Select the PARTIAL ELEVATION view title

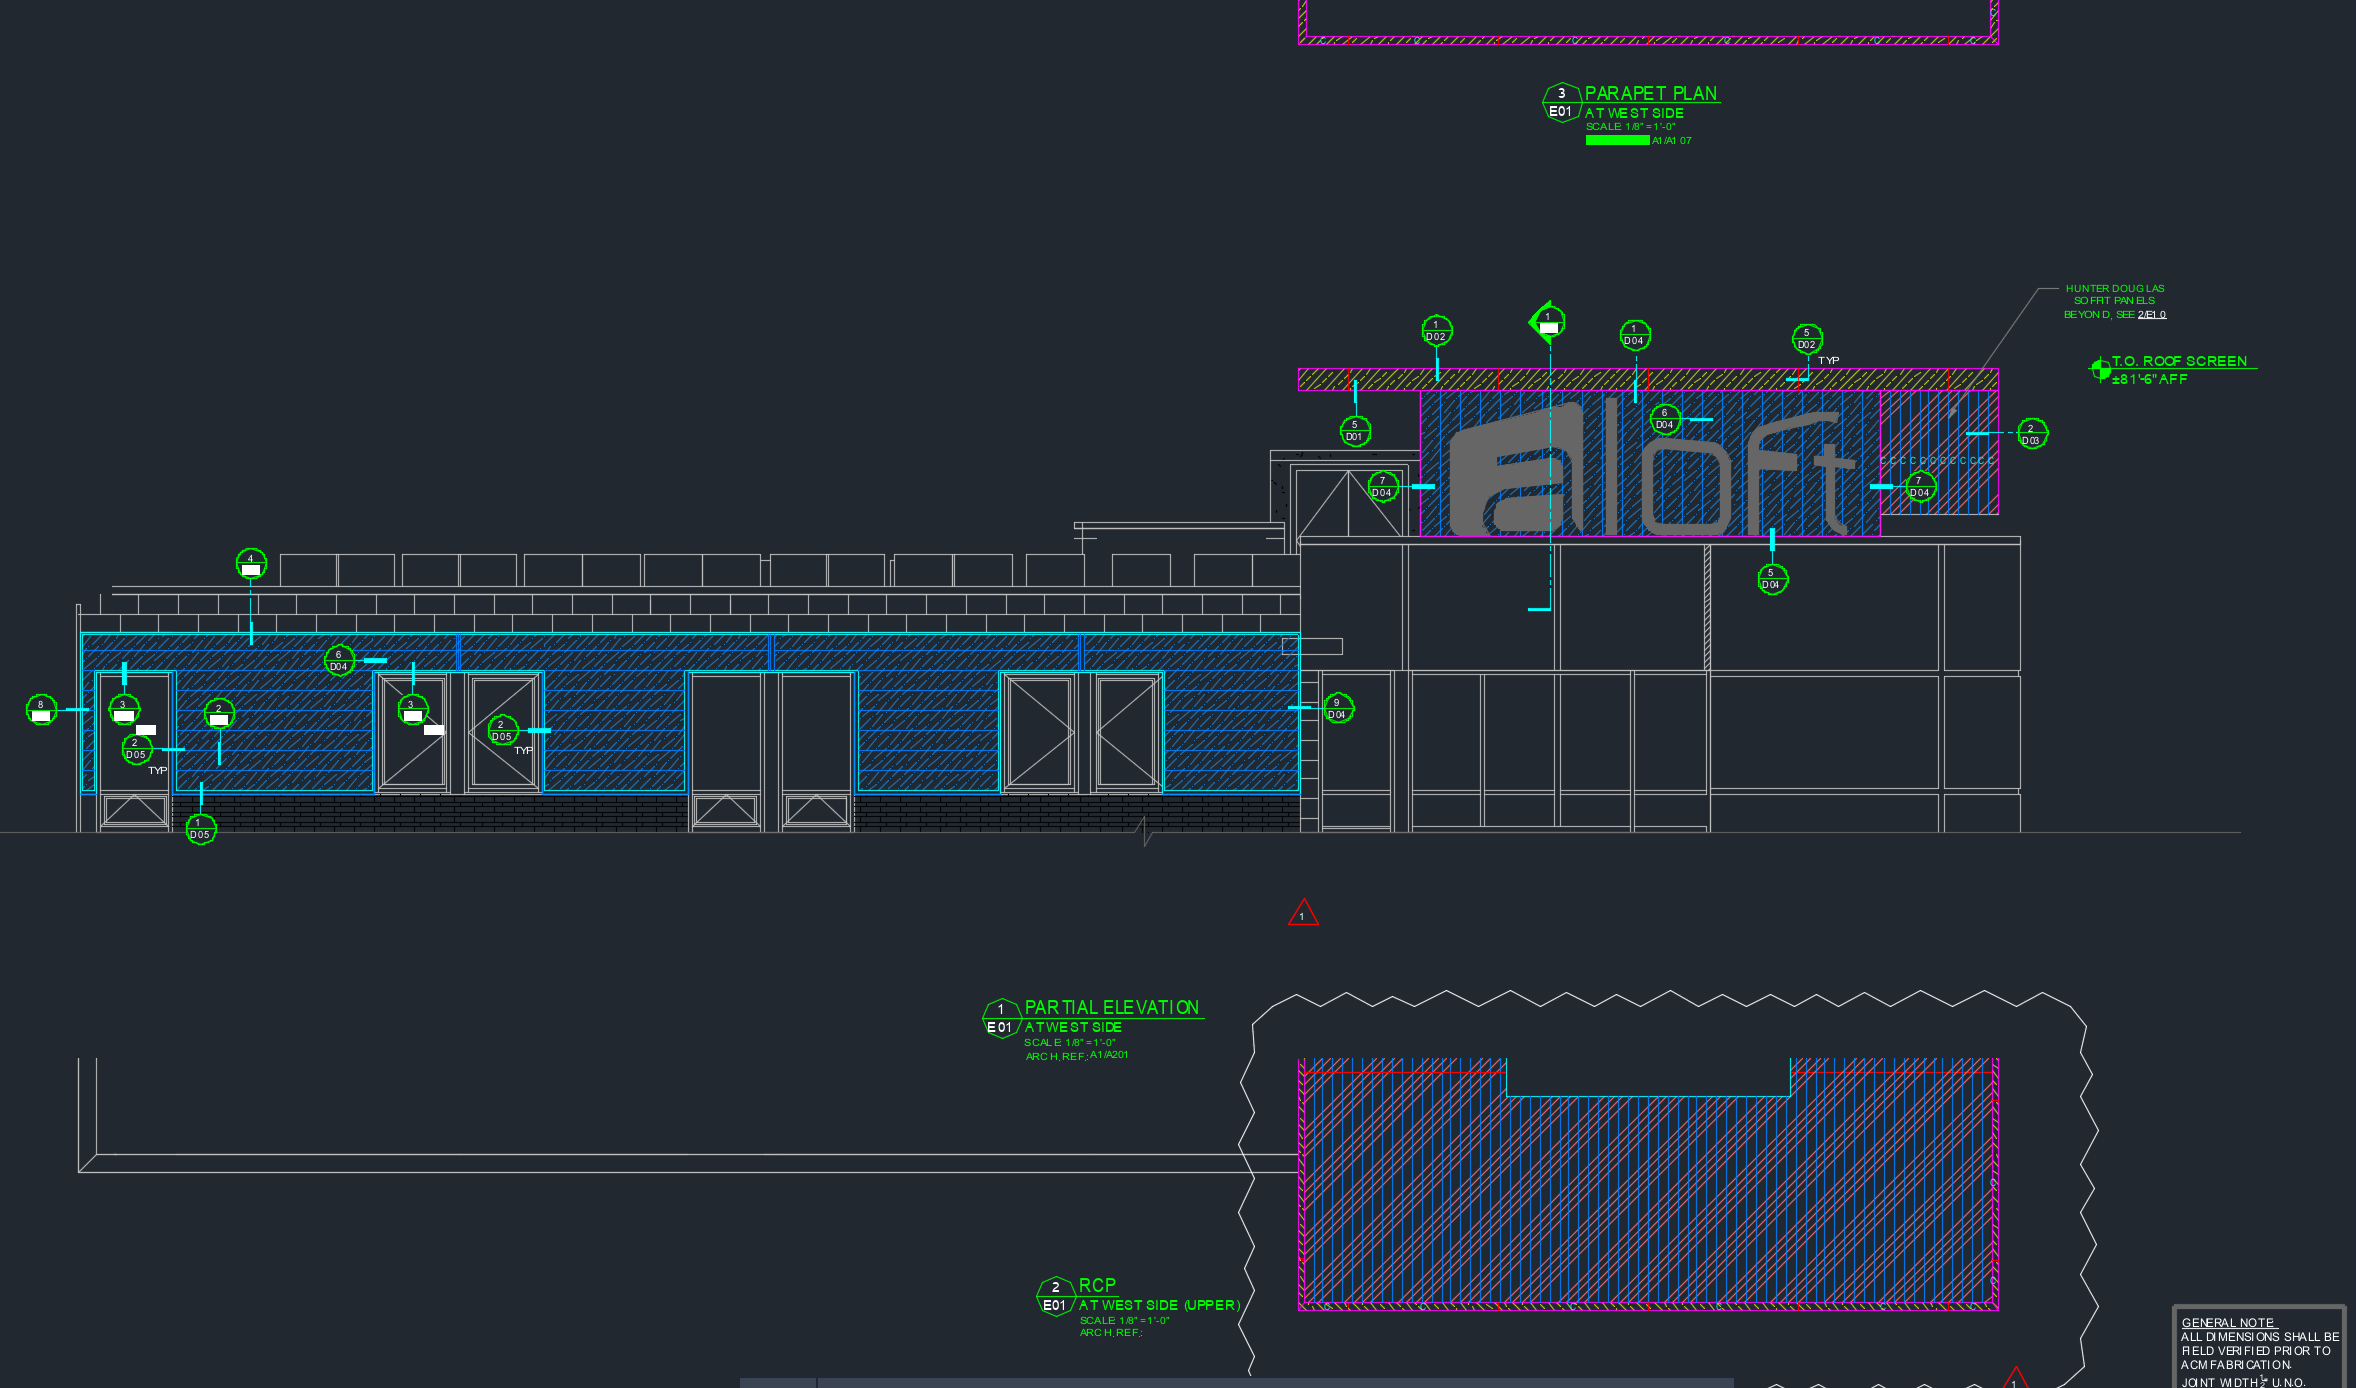coord(1111,1008)
